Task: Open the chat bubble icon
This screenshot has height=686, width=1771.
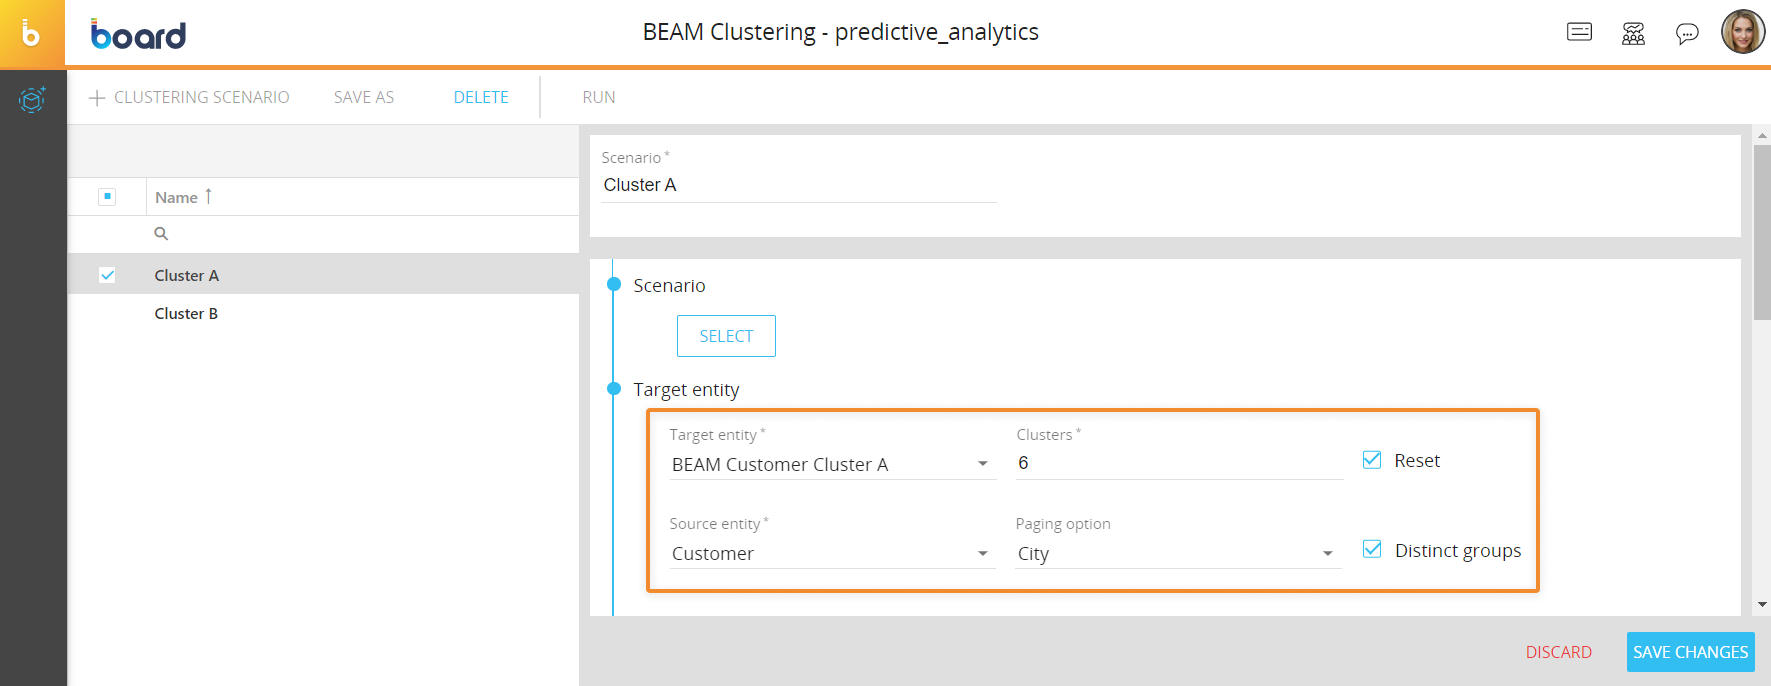Action: [x=1687, y=34]
